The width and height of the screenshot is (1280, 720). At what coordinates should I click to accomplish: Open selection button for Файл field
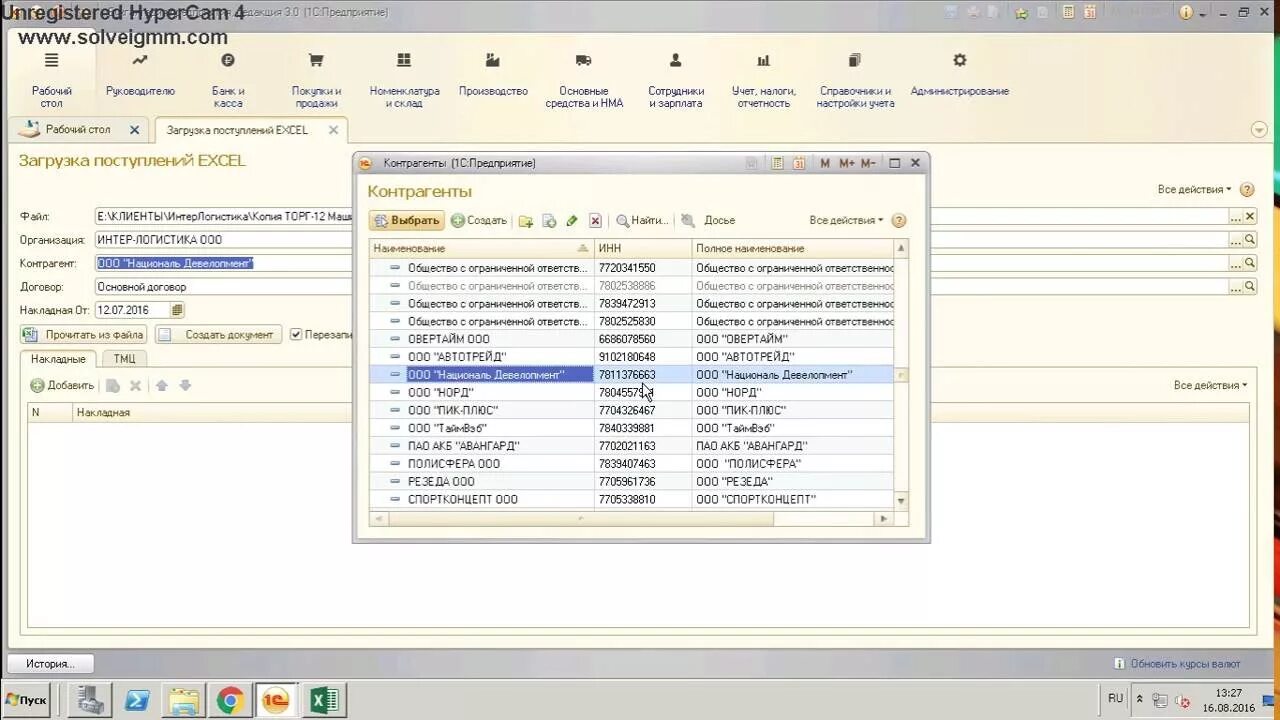tap(1236, 217)
